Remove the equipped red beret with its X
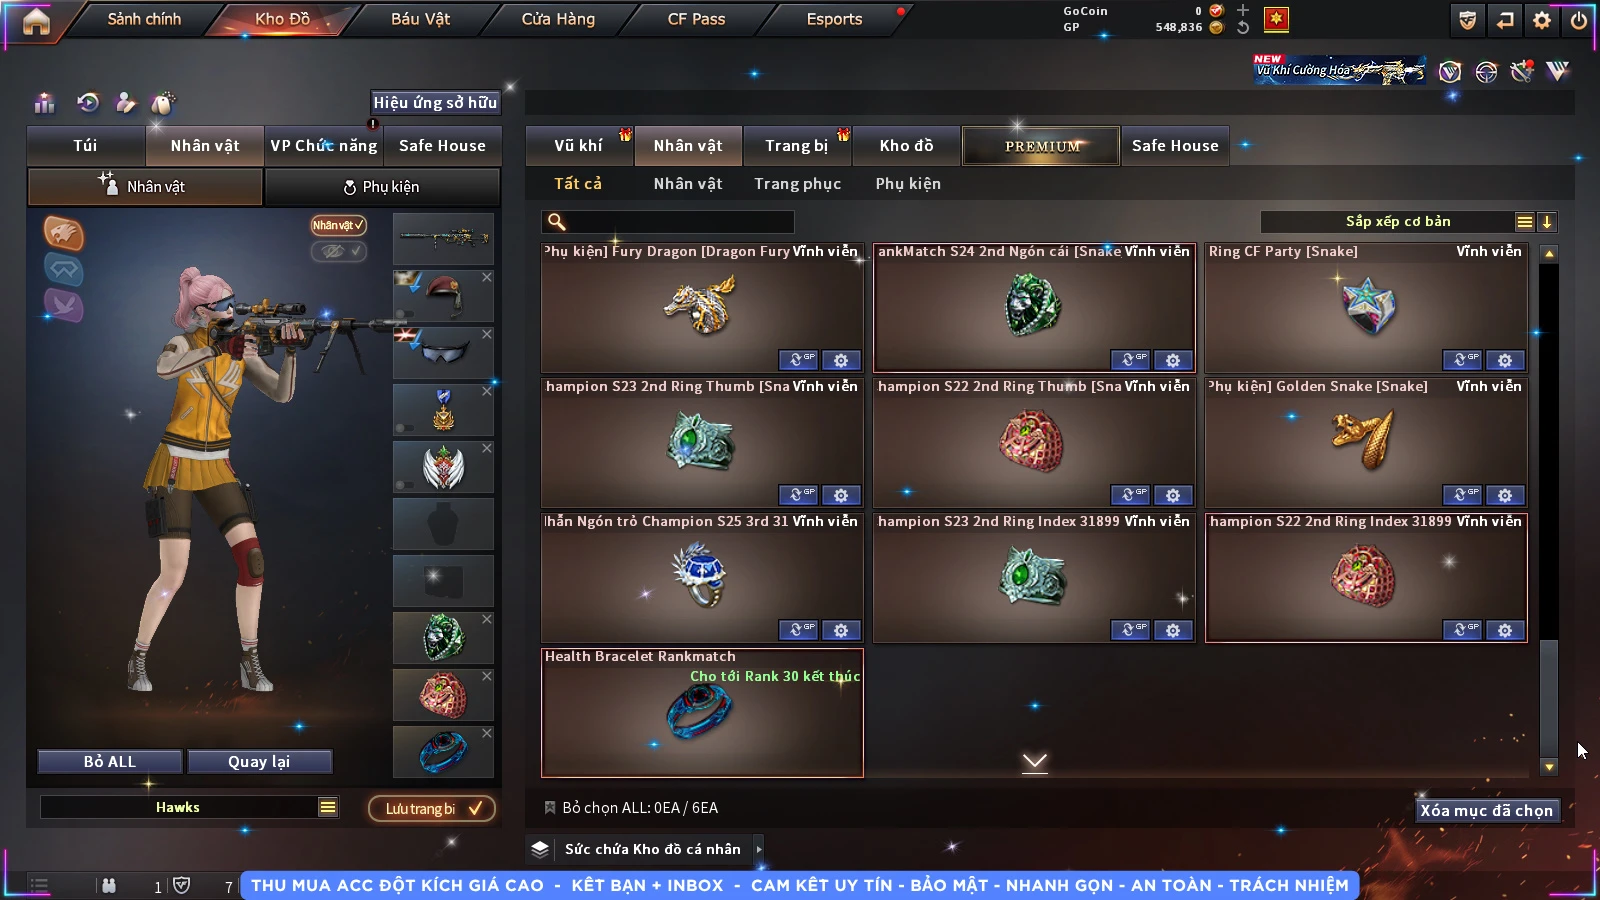Viewport: 1600px width, 900px height. pos(486,277)
